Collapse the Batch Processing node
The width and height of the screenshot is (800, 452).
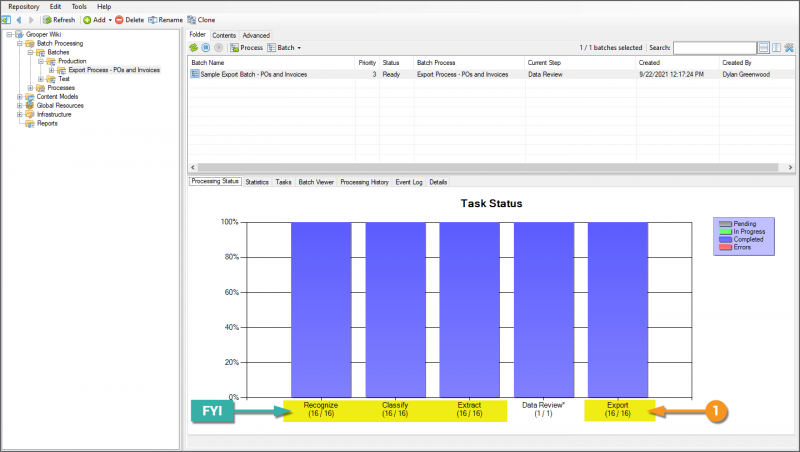click(20, 43)
